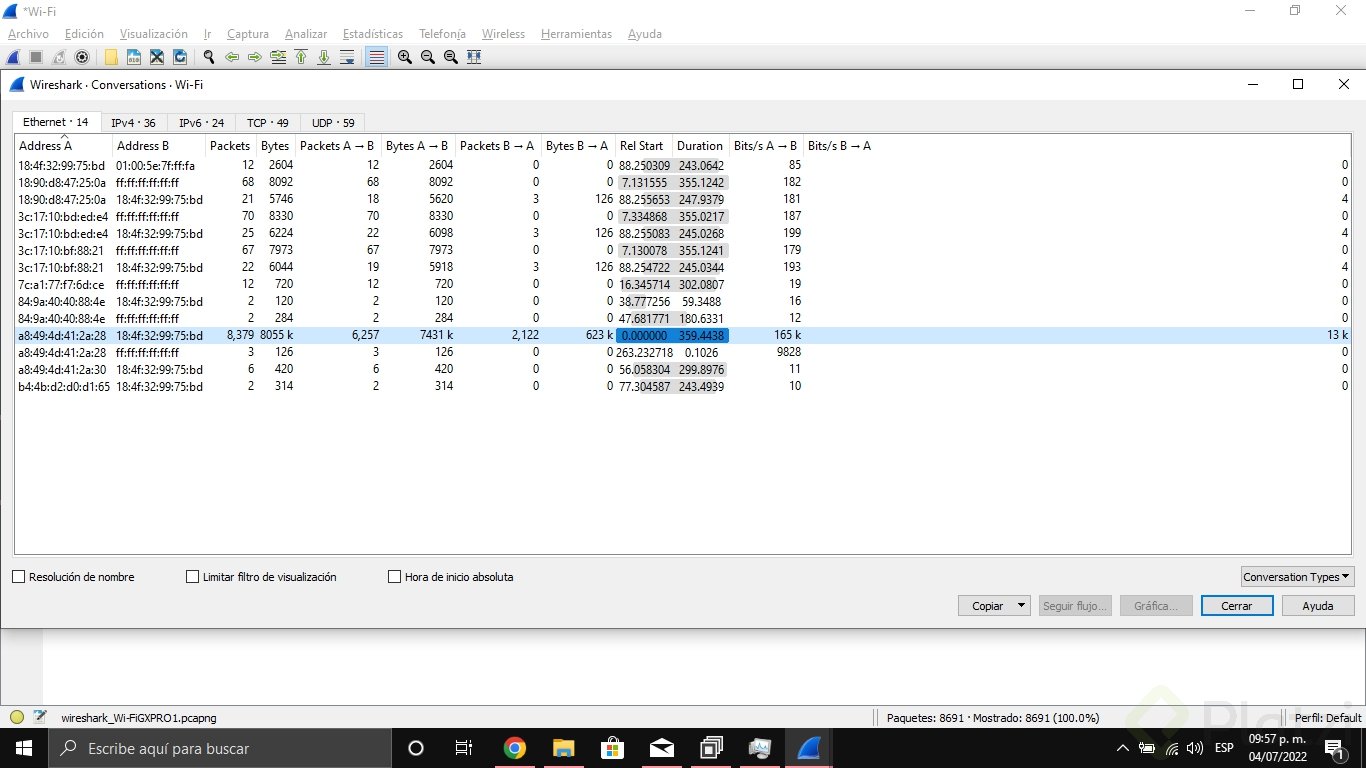The image size is (1366, 768).
Task: Open expert information from the yellow status circle
Action: pyautogui.click(x=17, y=717)
